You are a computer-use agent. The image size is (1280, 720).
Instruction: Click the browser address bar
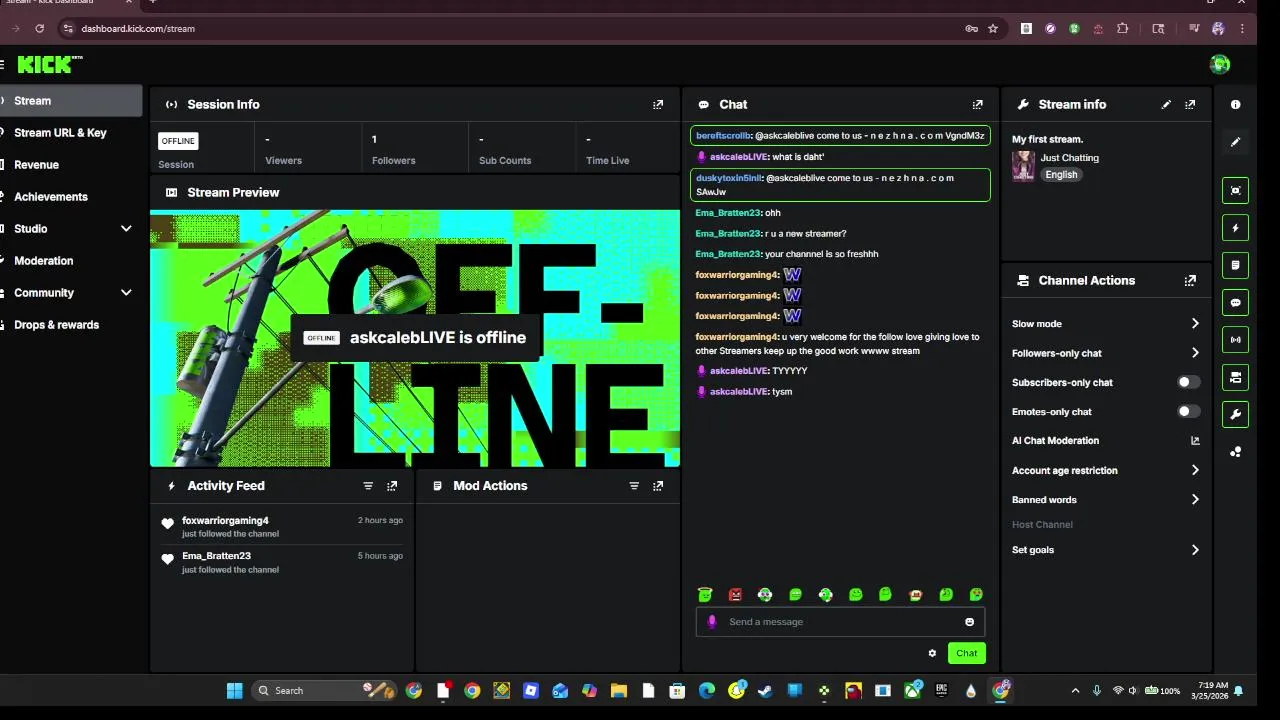pyautogui.click(x=510, y=29)
